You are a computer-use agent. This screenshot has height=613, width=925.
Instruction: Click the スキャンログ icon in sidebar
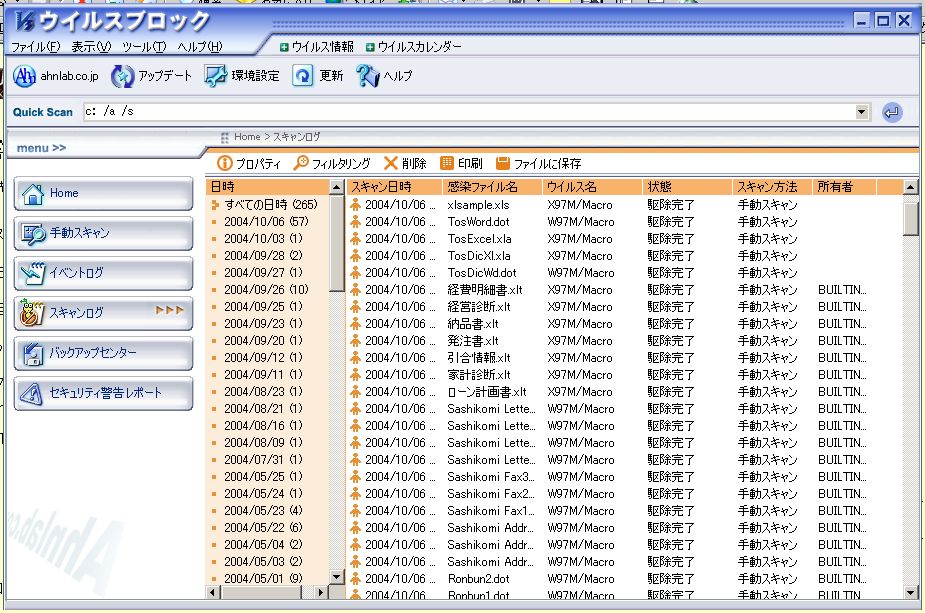click(32, 313)
